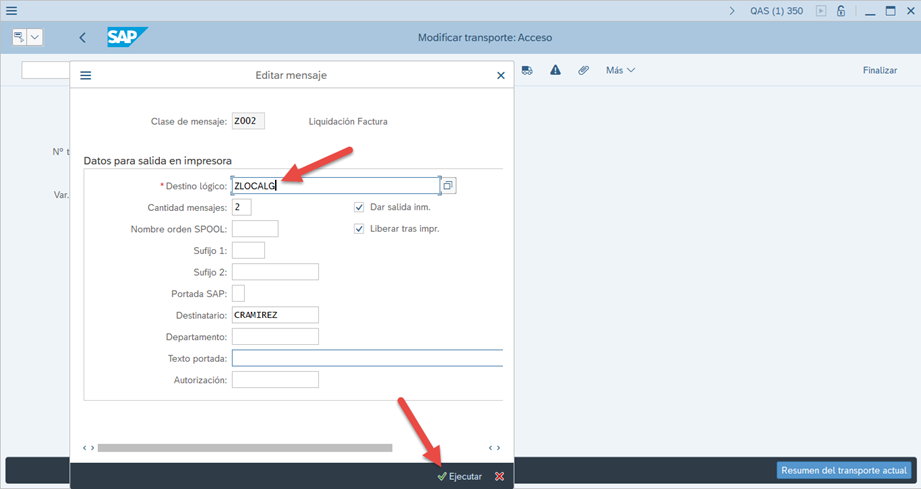Screen dimensions: 921x489
Task: Click the lock icon in the title bar
Action: pos(841,11)
